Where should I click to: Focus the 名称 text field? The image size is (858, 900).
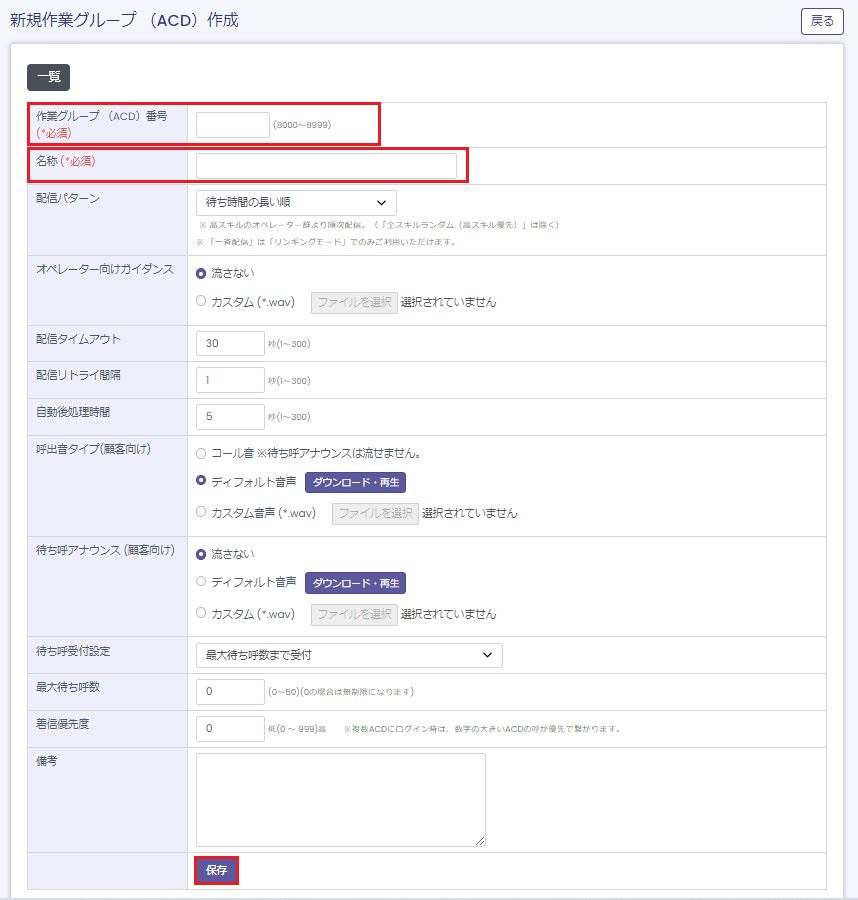coord(326,166)
